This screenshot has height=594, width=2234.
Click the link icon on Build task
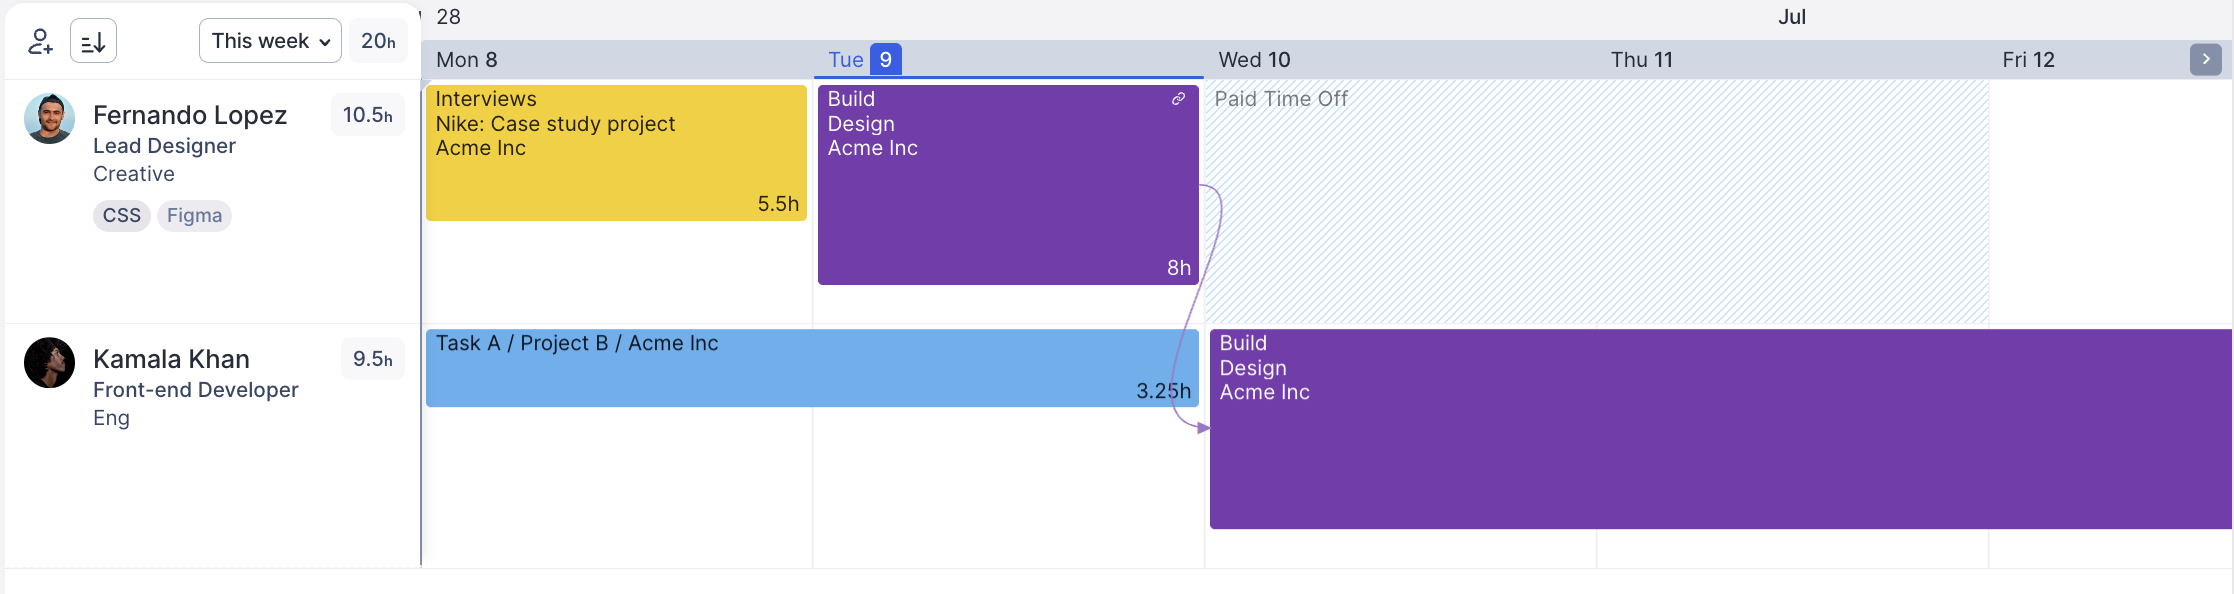(1179, 99)
